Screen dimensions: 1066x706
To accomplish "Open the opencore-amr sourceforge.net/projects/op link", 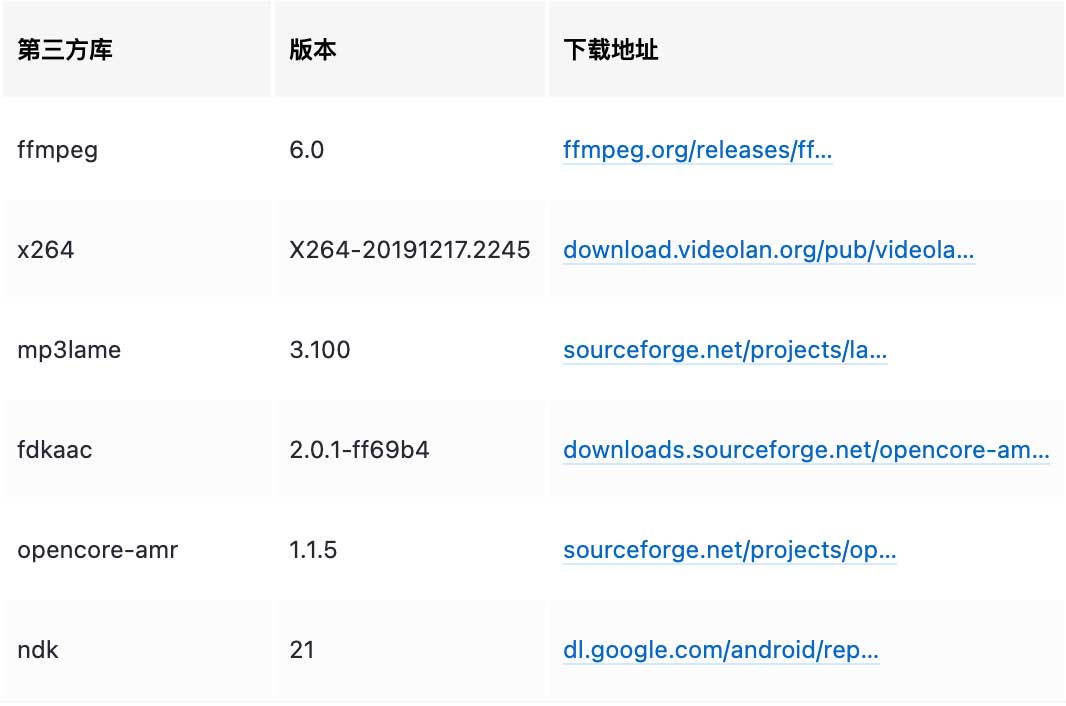I will [x=729, y=550].
